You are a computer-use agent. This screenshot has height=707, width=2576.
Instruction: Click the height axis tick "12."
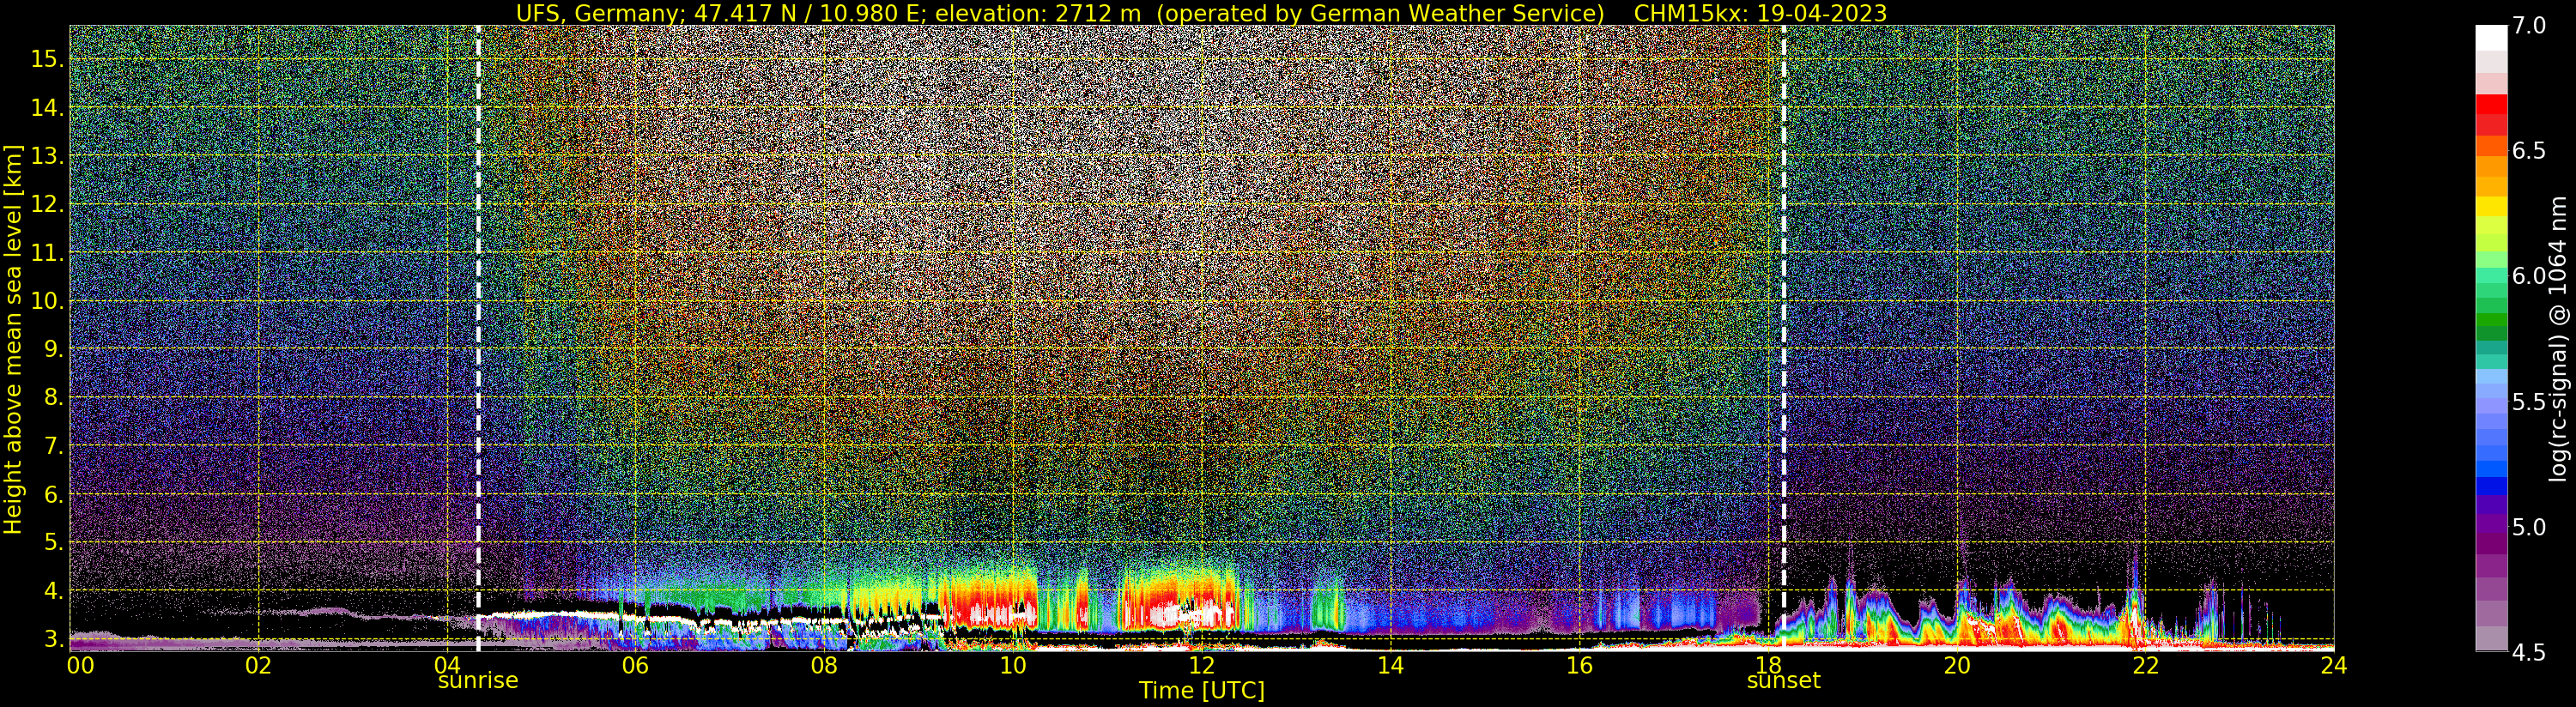[x=47, y=204]
